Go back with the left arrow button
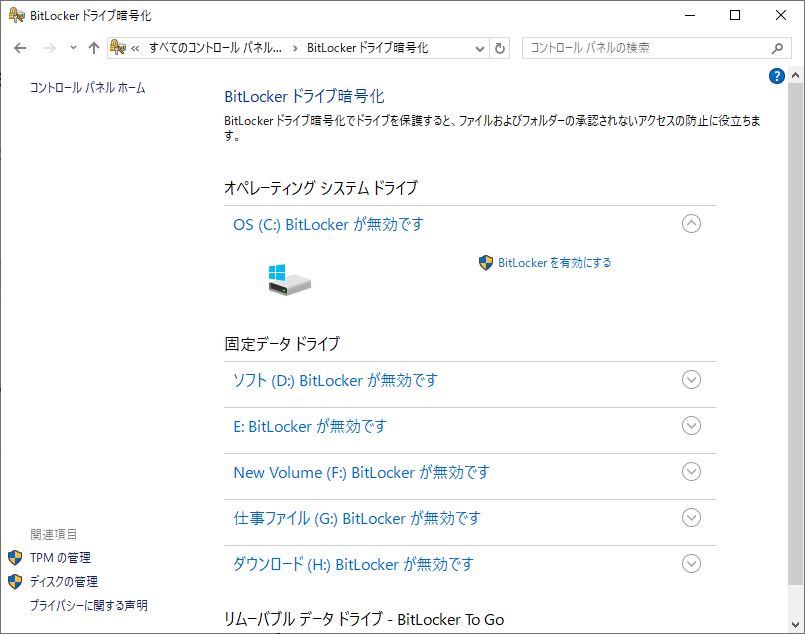This screenshot has width=805, height=634. click(x=20, y=48)
